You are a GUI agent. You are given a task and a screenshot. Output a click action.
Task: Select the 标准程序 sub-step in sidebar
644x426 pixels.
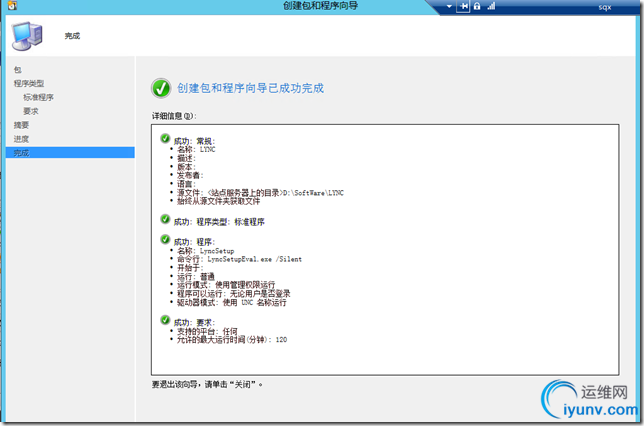38,97
